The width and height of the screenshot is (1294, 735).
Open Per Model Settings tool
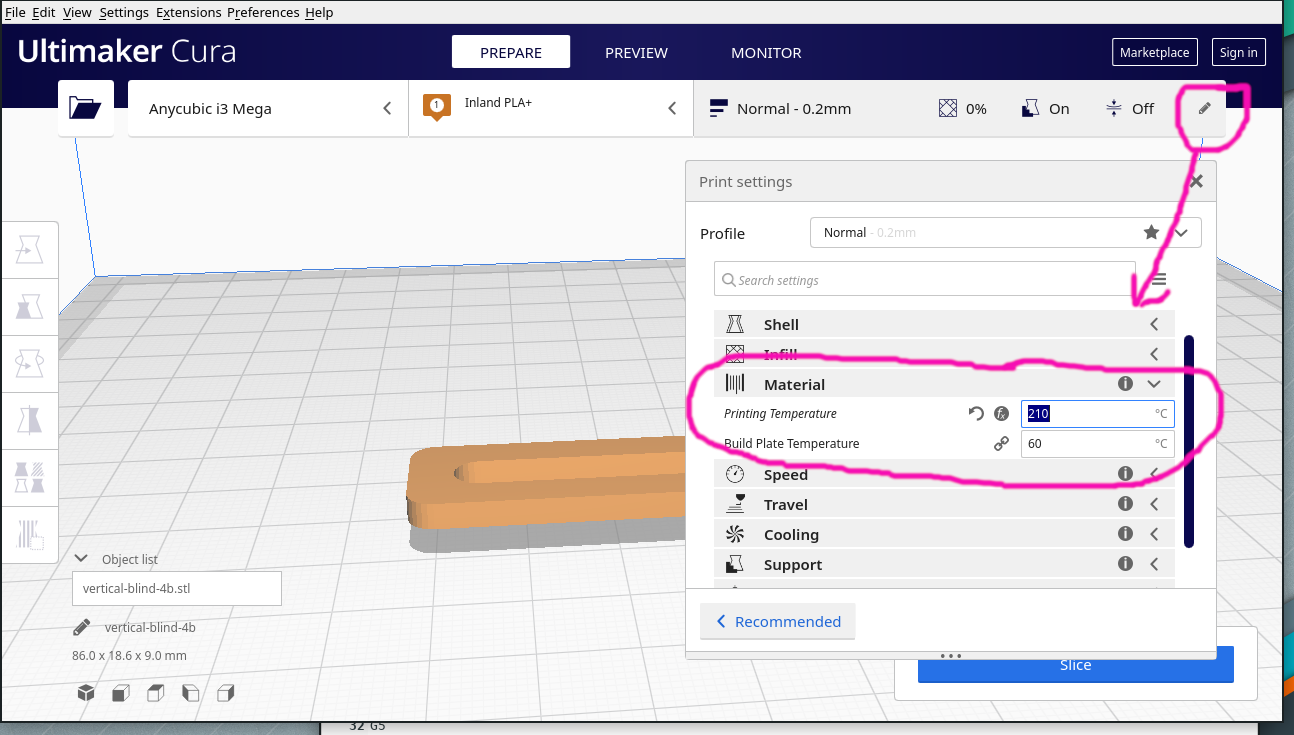tap(30, 478)
